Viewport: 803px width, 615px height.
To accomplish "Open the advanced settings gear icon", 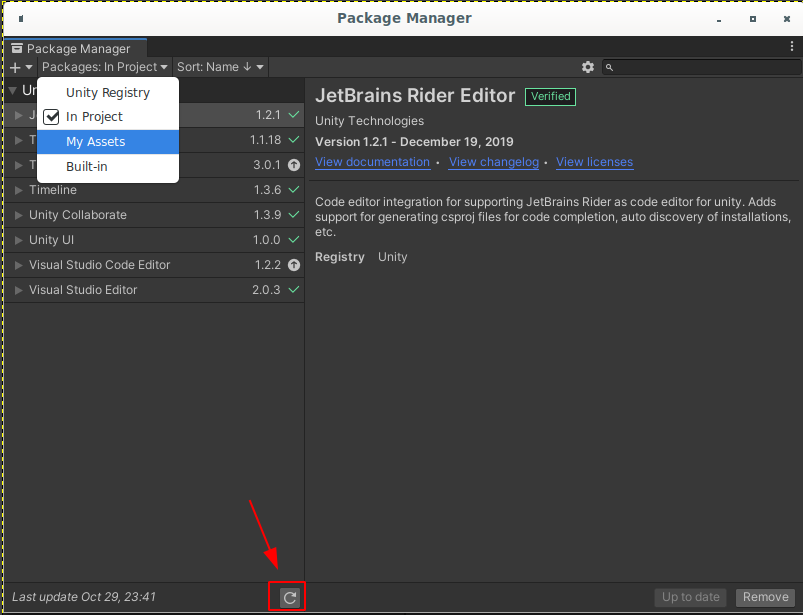I will pyautogui.click(x=588, y=67).
